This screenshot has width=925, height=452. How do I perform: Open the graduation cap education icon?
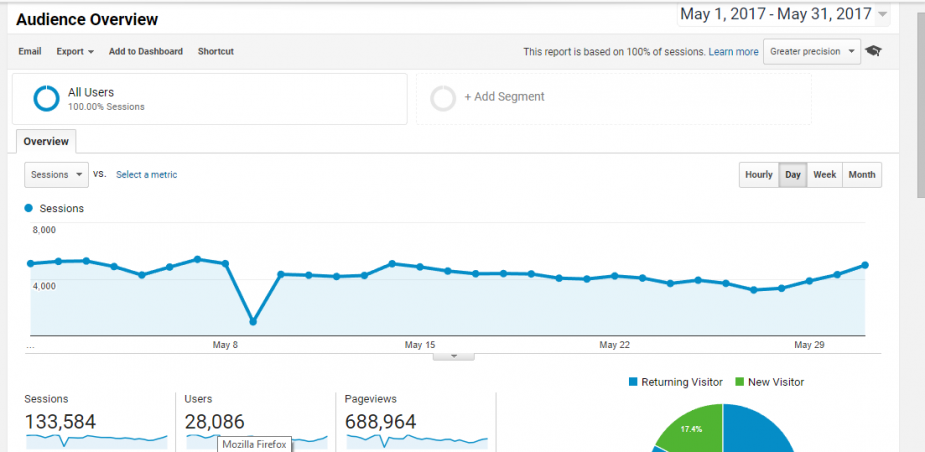[873, 51]
